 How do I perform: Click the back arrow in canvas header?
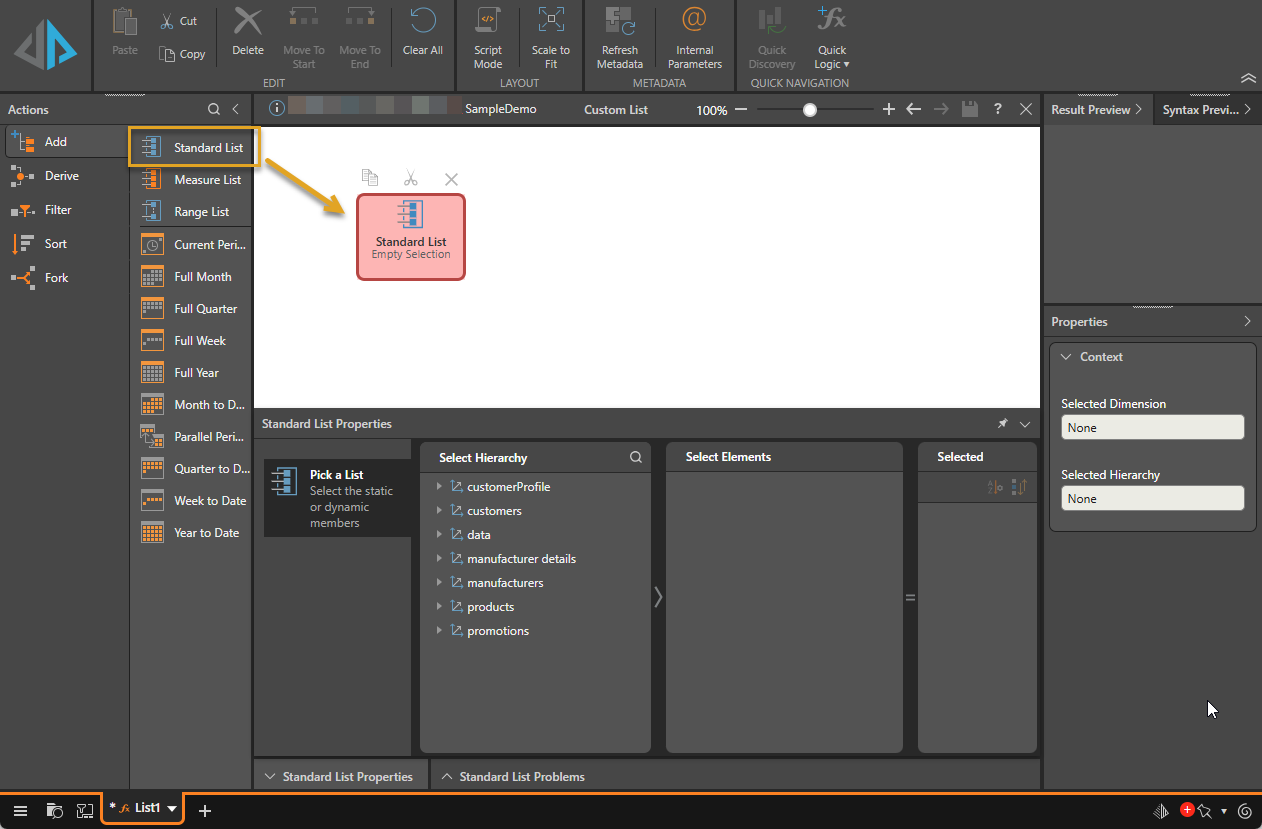913,110
